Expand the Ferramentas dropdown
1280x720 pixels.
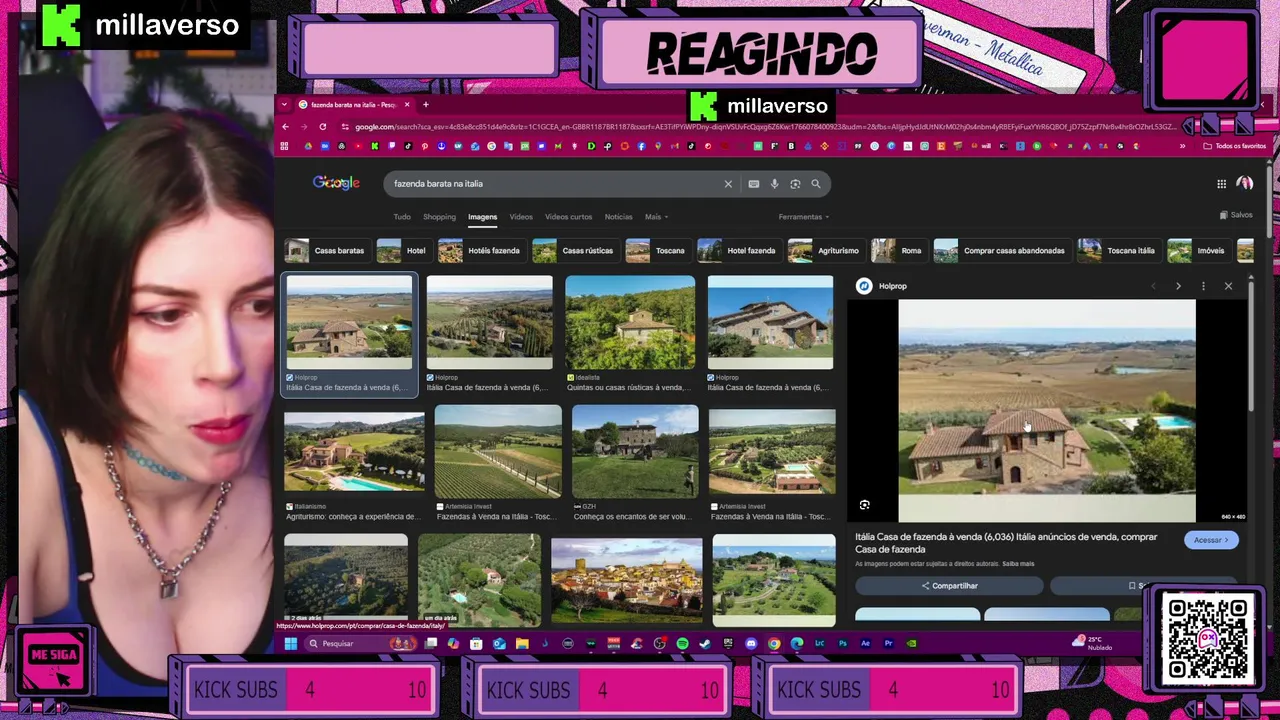(804, 217)
